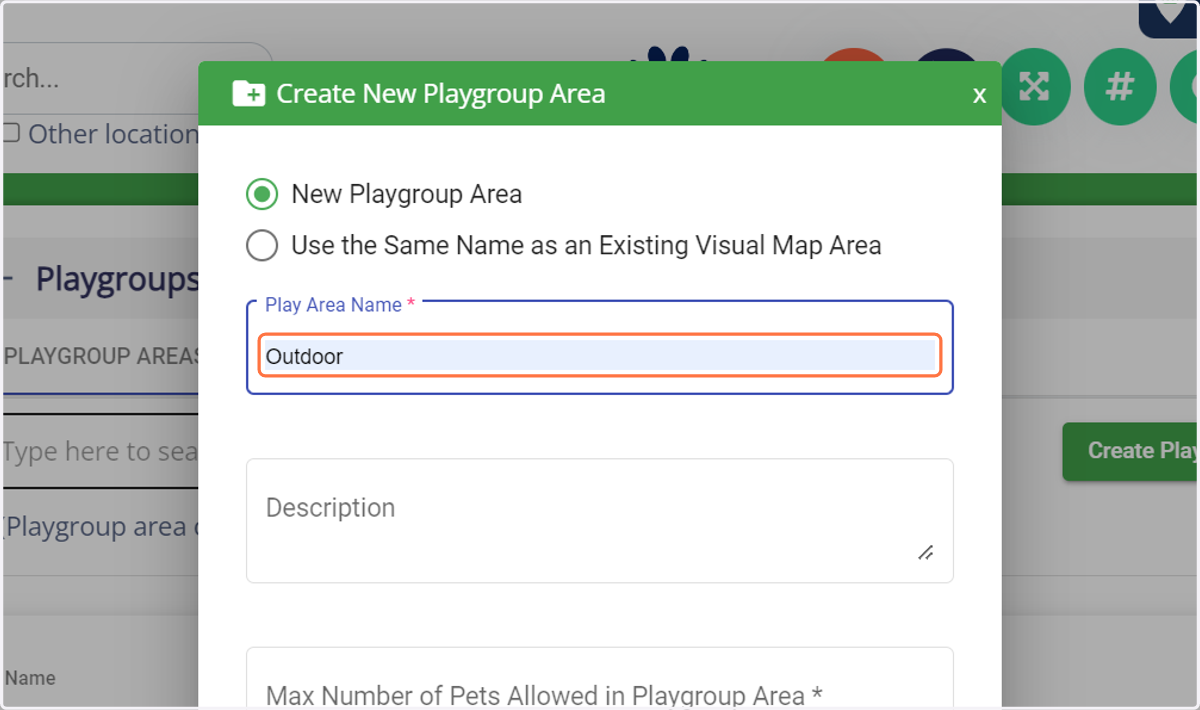Click the Playgroups page heading
This screenshot has width=1200, height=710.
click(x=117, y=280)
